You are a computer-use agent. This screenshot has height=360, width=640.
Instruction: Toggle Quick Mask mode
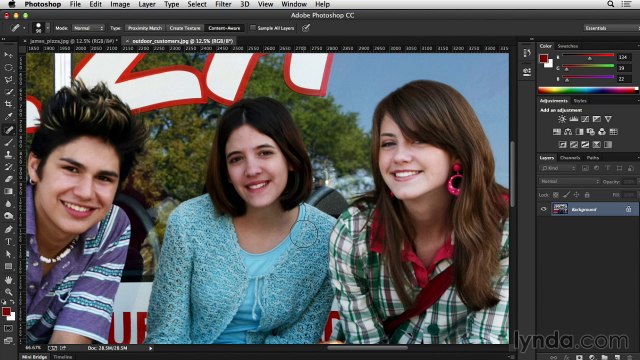8,328
